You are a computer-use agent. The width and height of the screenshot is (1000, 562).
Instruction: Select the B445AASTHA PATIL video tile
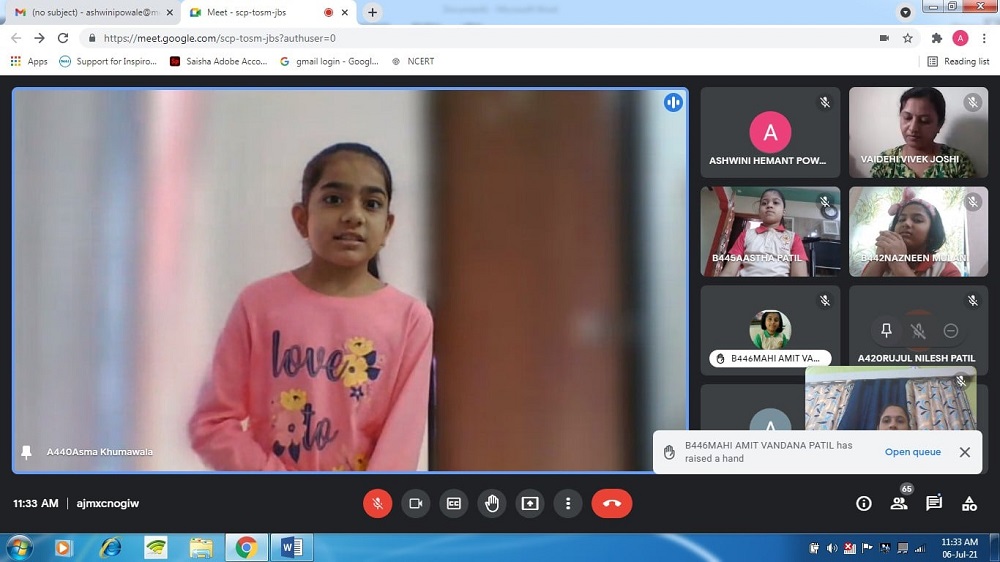770,232
